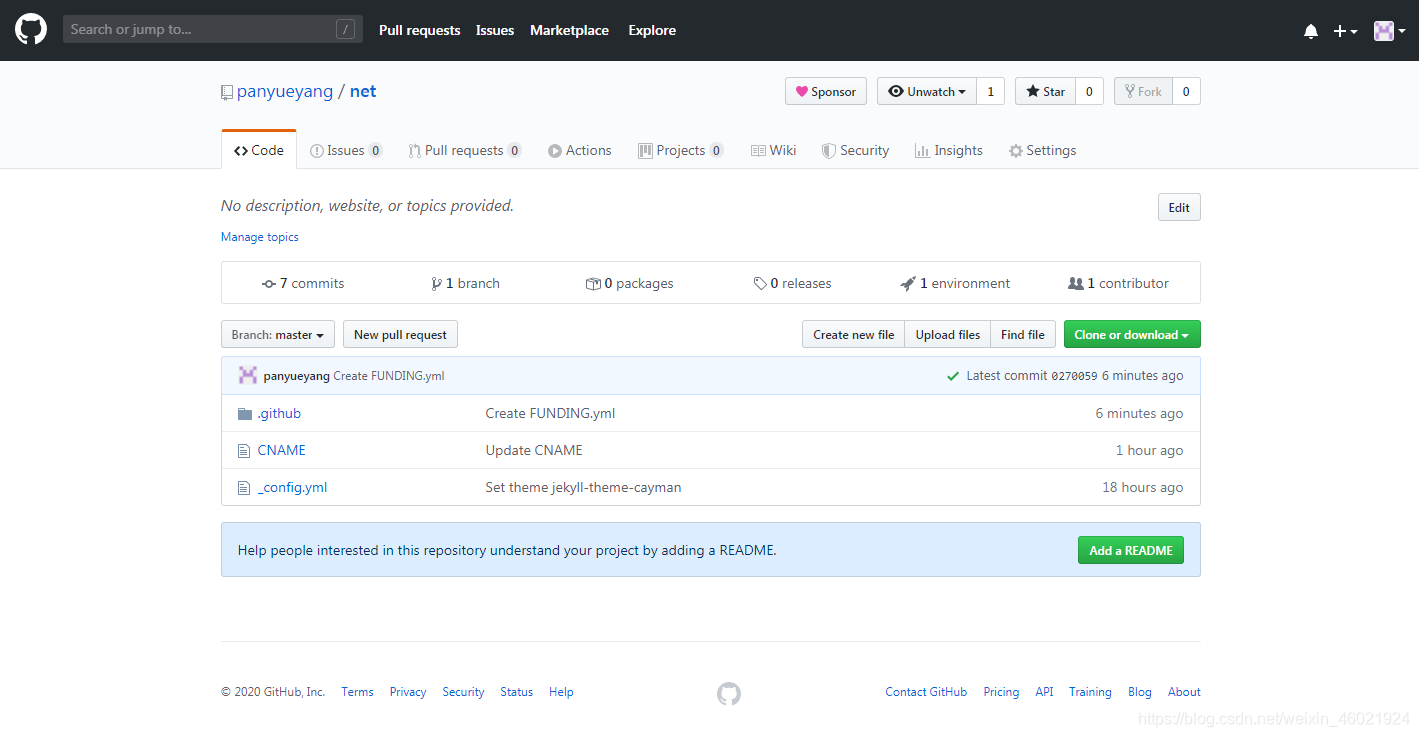
Task: Click the commit status green checkmark
Action: [953, 376]
